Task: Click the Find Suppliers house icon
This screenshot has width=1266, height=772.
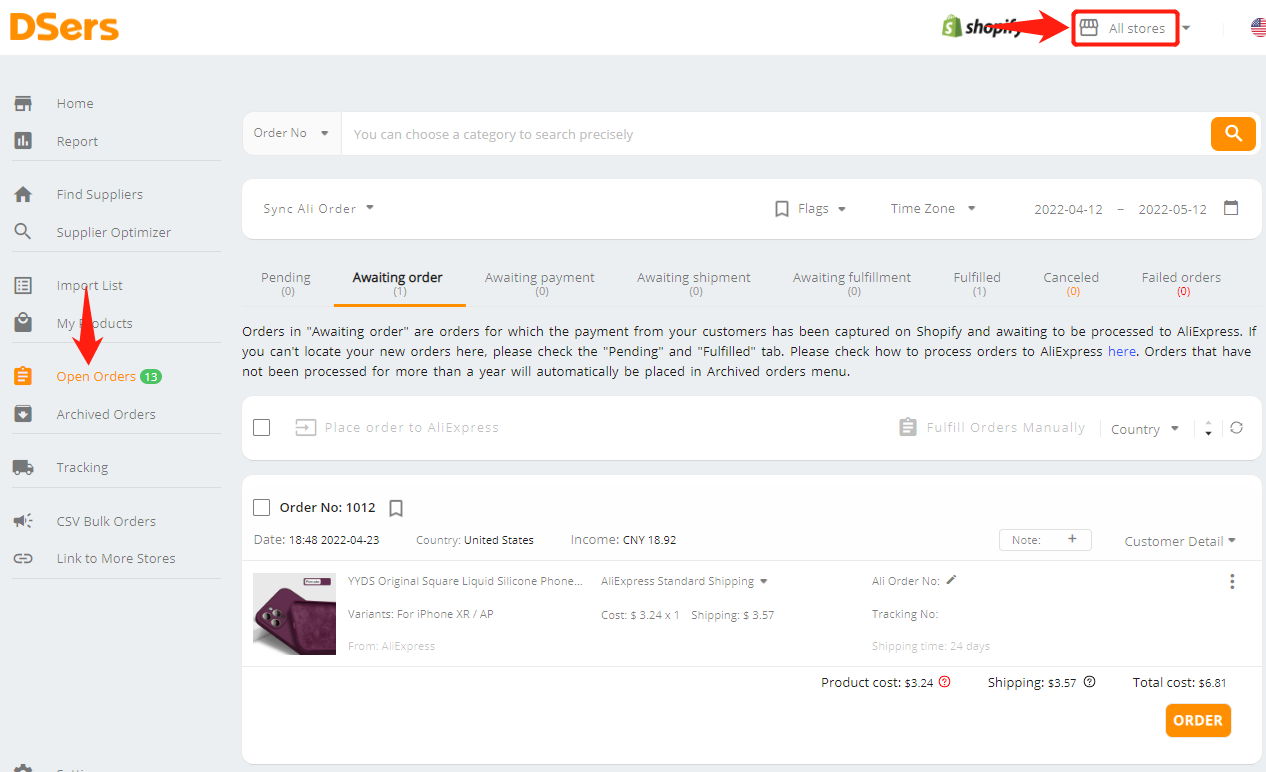Action: (23, 194)
